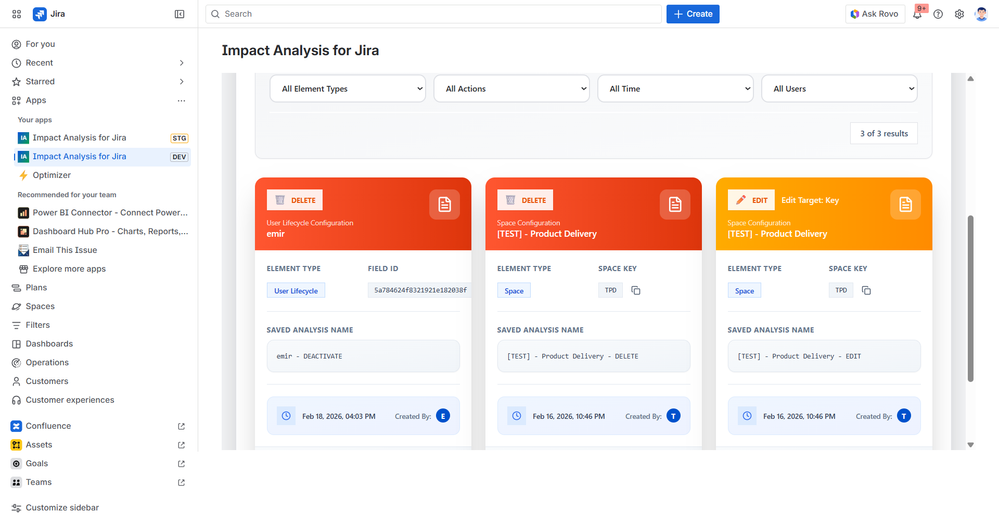Image resolution: width=999 pixels, height=524 pixels.
Task: Click creator avatar E on emir card
Action: point(443,416)
